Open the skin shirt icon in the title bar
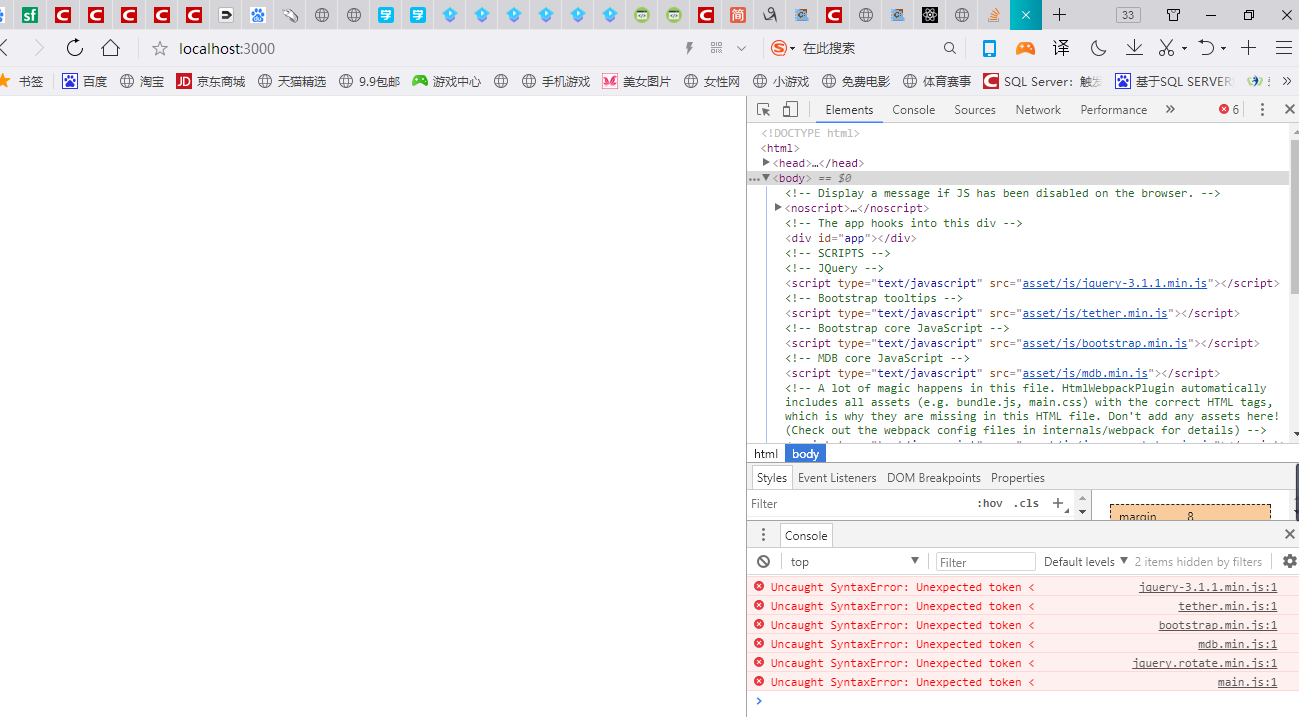The width and height of the screenshot is (1299, 717). click(1175, 15)
